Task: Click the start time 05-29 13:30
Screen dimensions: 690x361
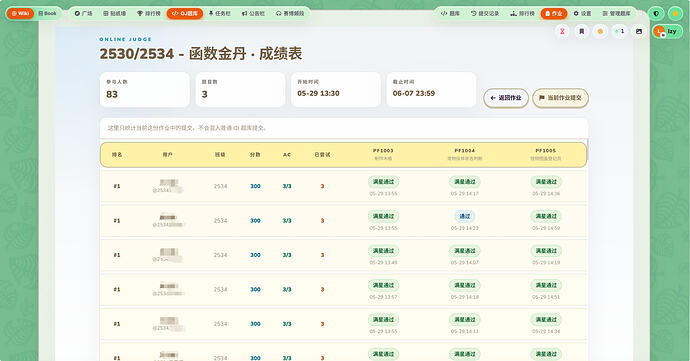Action: click(318, 93)
